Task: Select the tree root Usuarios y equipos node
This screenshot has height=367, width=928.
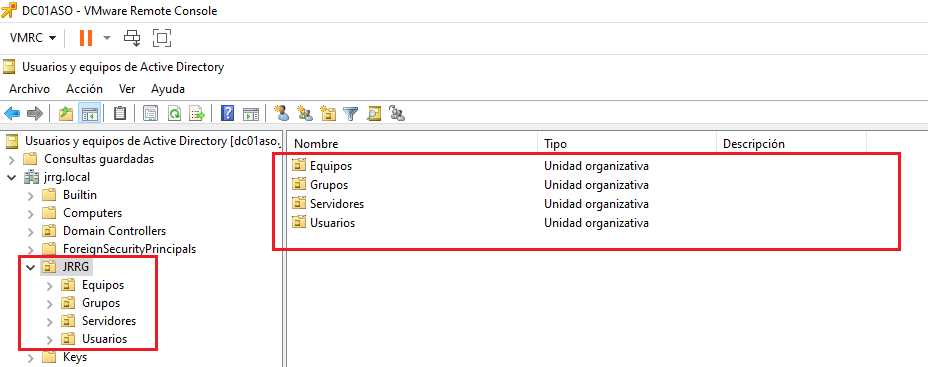Action: pyautogui.click(x=153, y=141)
